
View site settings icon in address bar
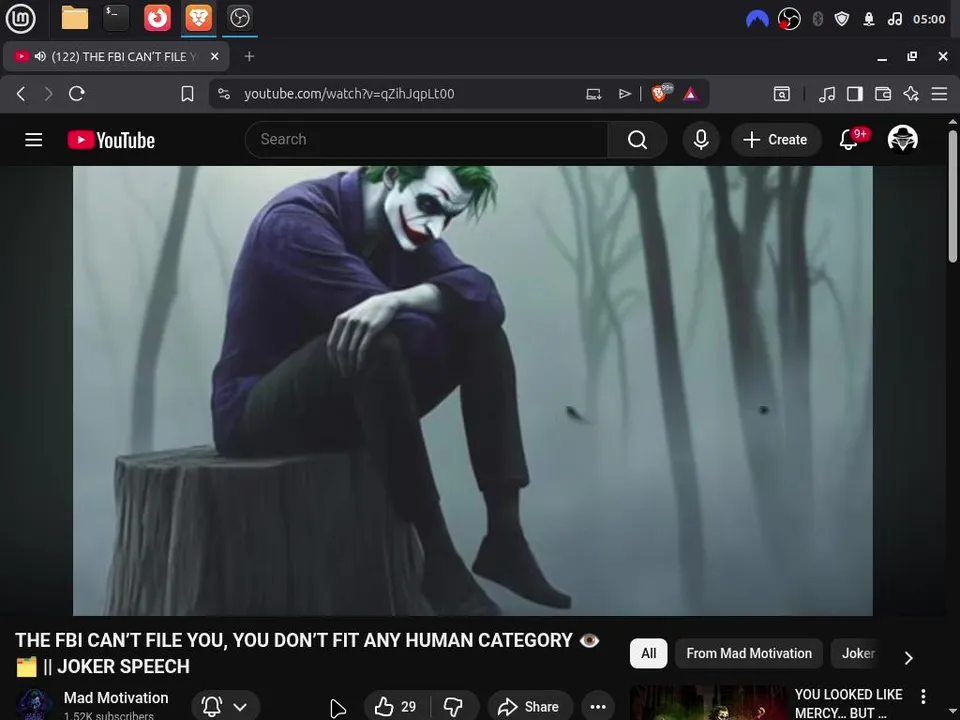pos(224,94)
